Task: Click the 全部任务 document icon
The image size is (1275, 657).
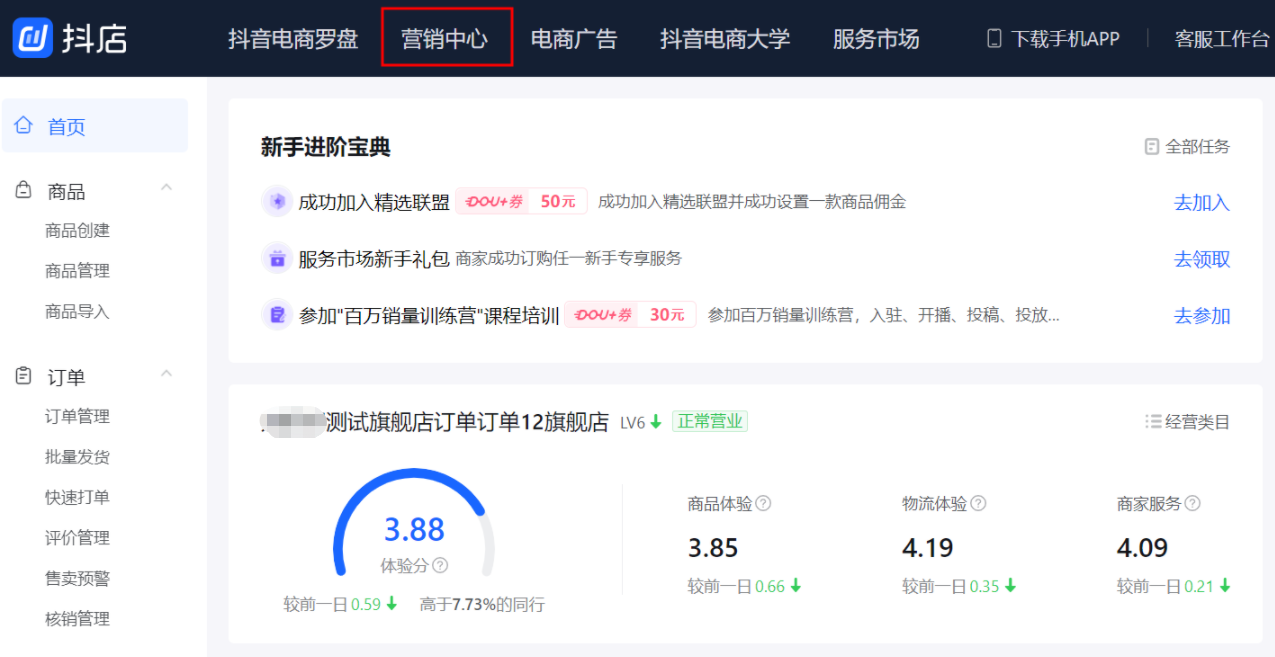Action: pyautogui.click(x=1152, y=147)
